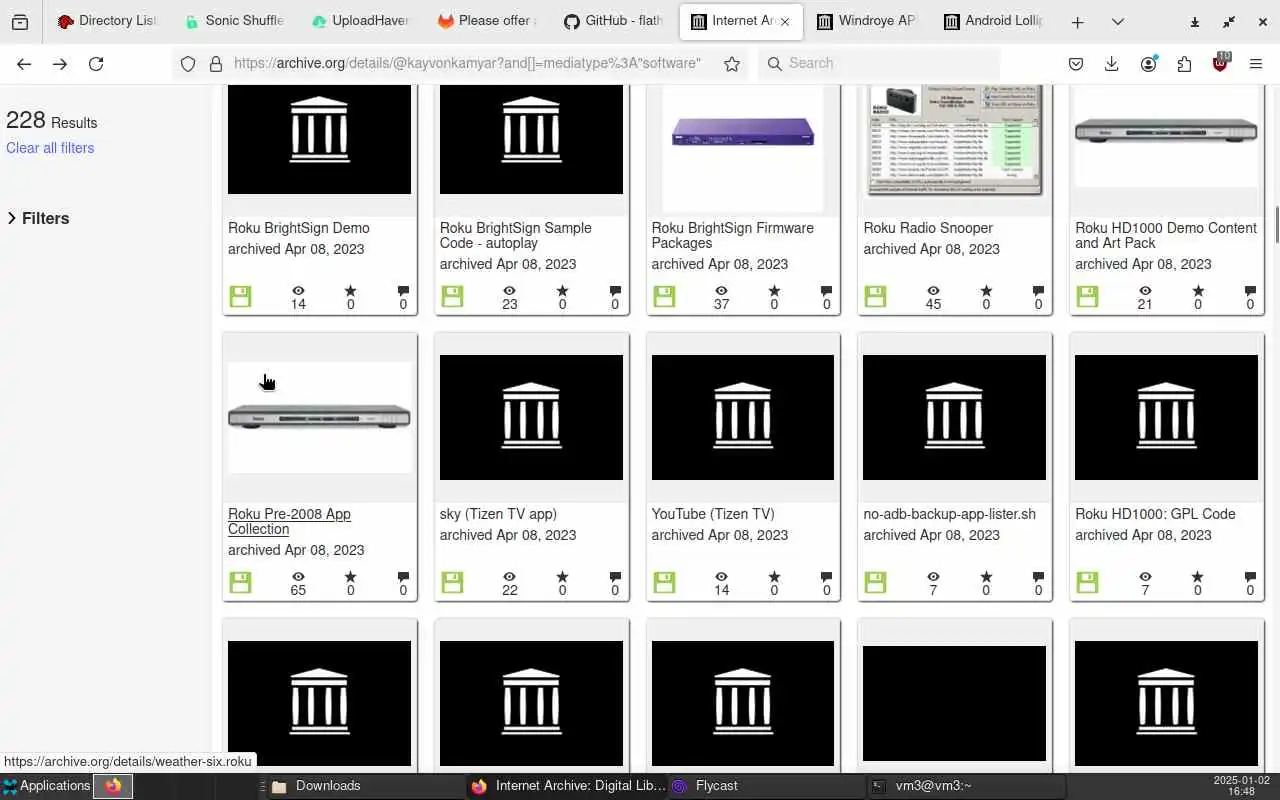
Task: Click the reviews comment icon on YouTube (Tizen TV)
Action: pos(826,577)
